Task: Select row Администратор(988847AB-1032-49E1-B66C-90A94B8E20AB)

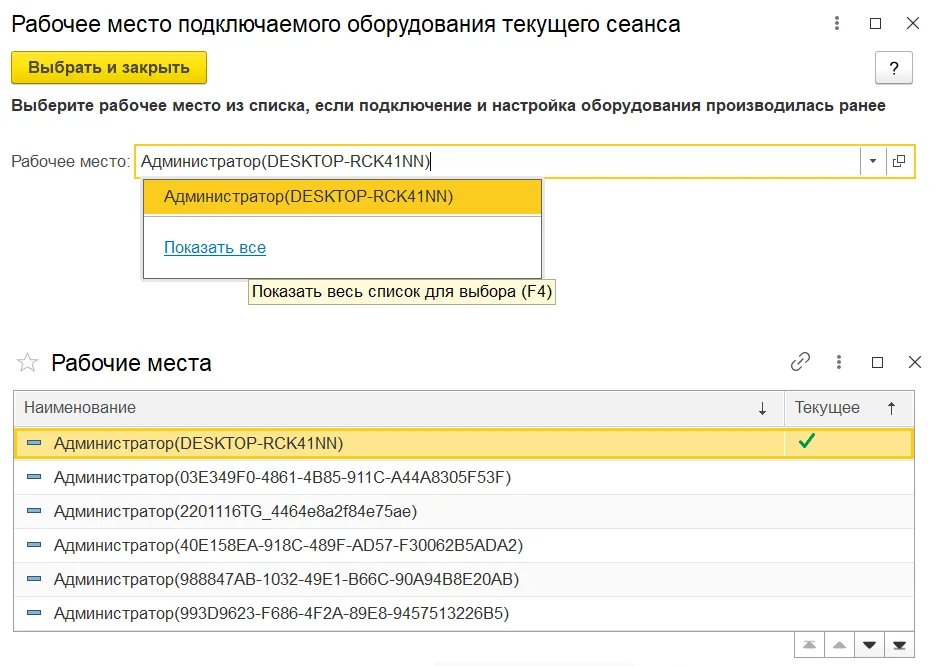Action: point(463,579)
